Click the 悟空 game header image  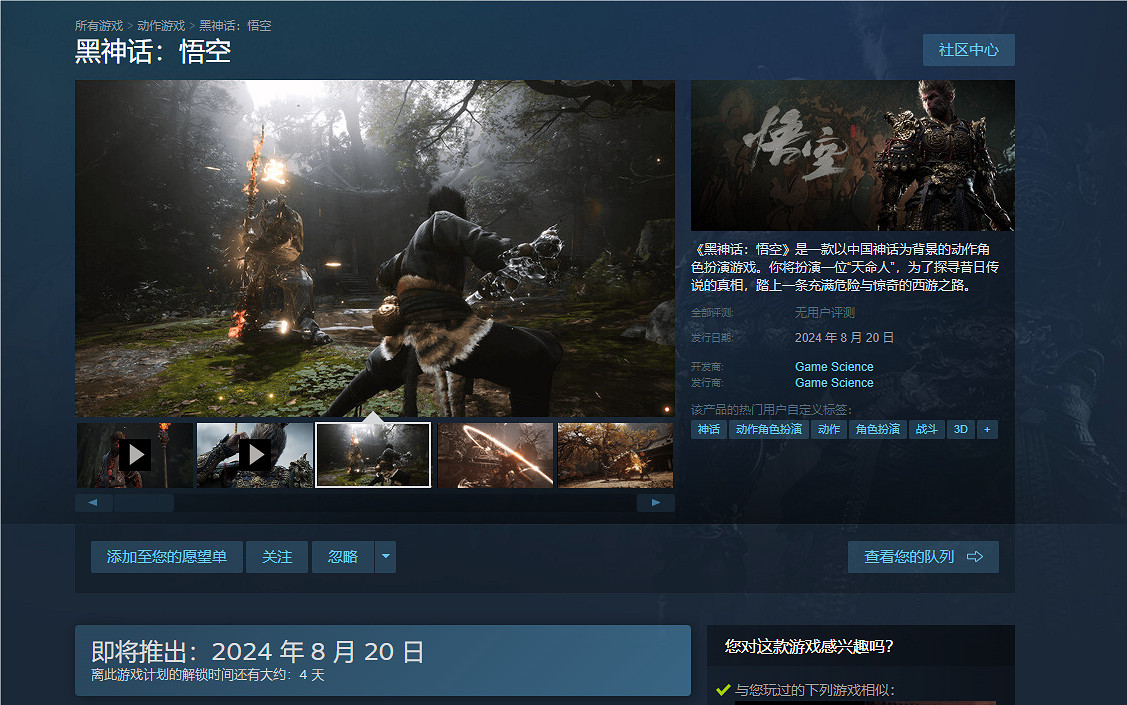coord(852,155)
